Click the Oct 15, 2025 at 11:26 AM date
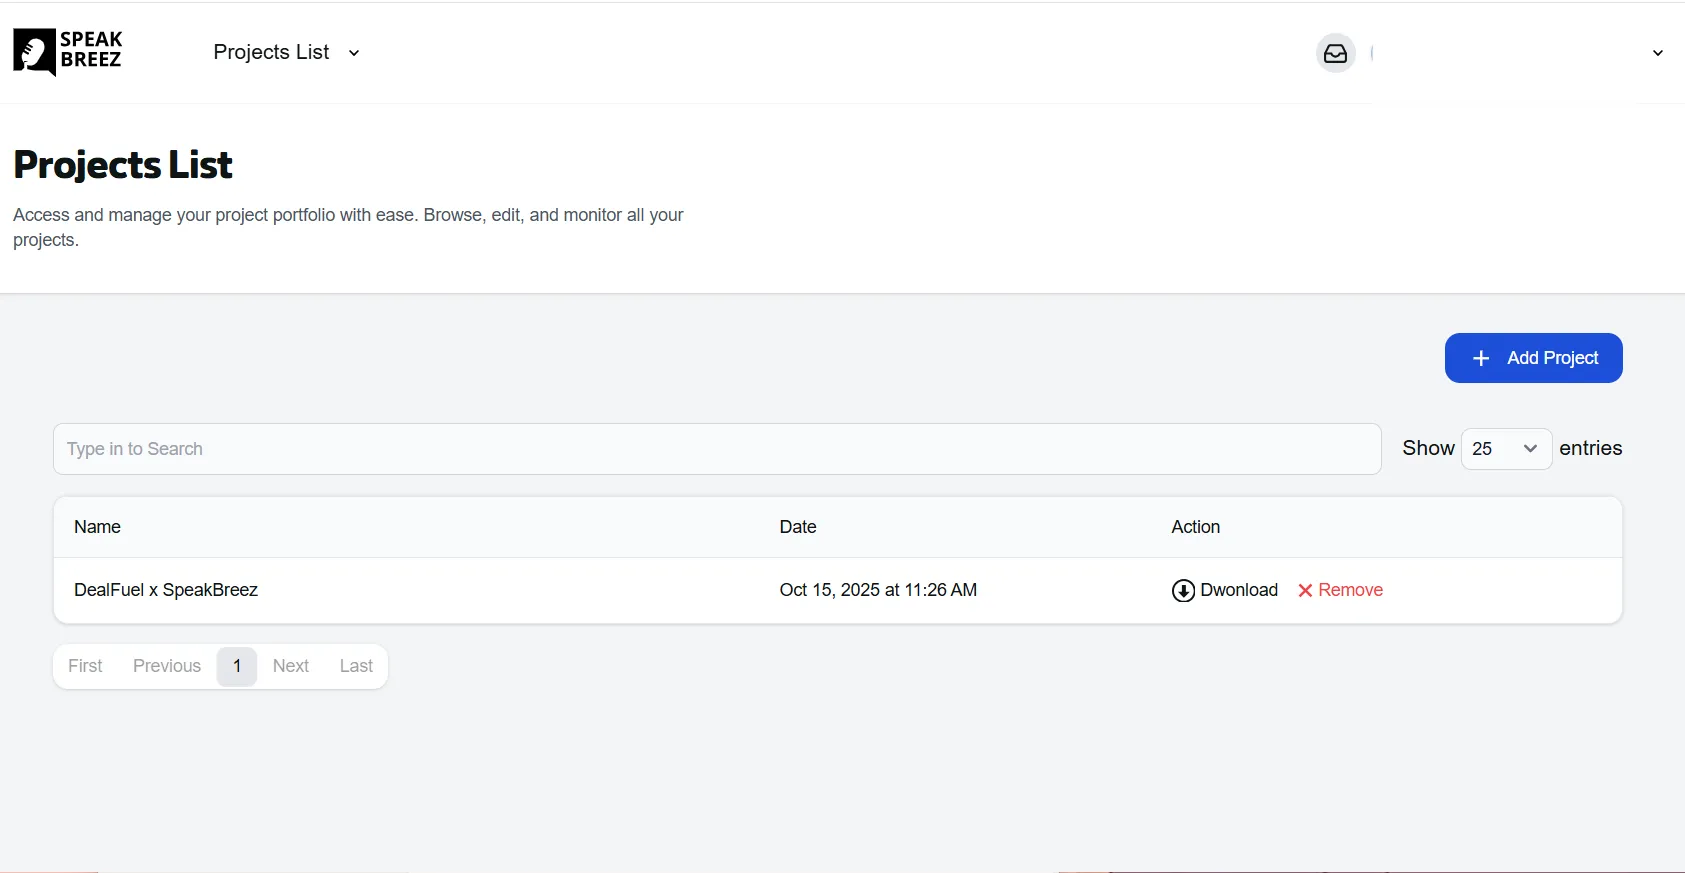The image size is (1685, 873). coord(878,590)
